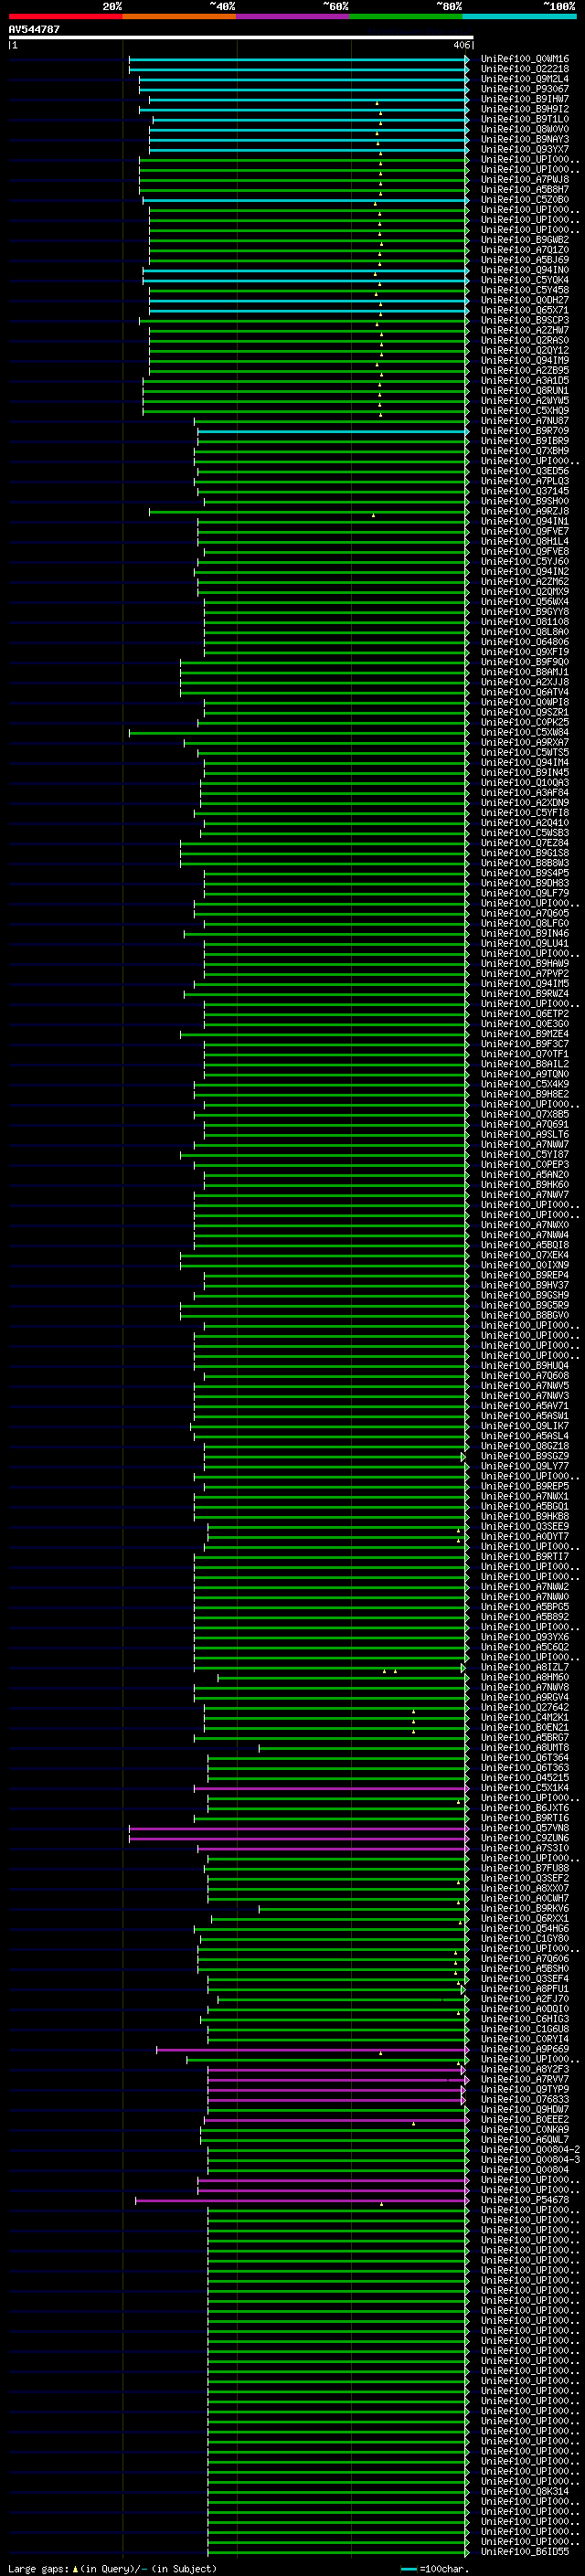Image resolution: width=585 pixels, height=2576 pixels.
Task: Click label UniRef100_Q57VN8
Action: coord(525,1828)
